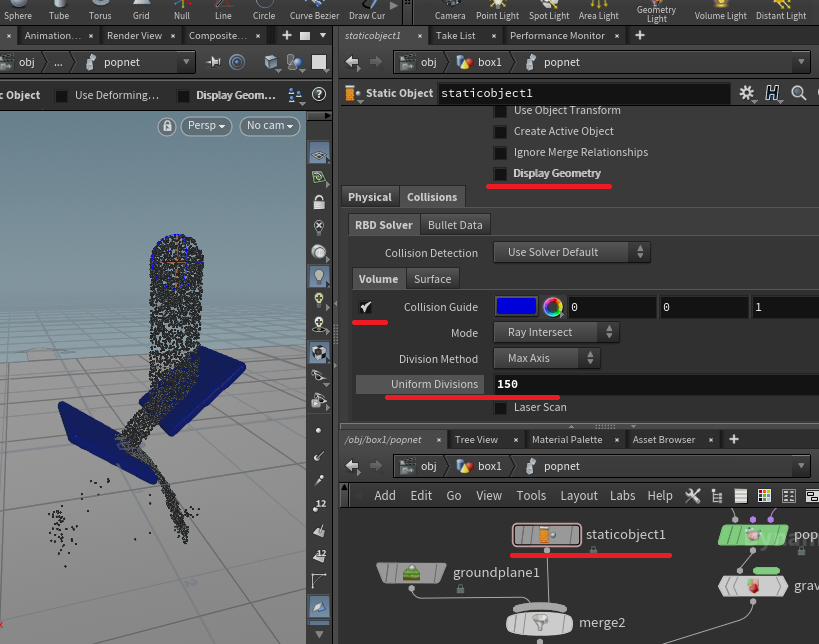Image resolution: width=819 pixels, height=644 pixels.
Task: Select the Spot Light shelf tool
Action: [x=549, y=10]
